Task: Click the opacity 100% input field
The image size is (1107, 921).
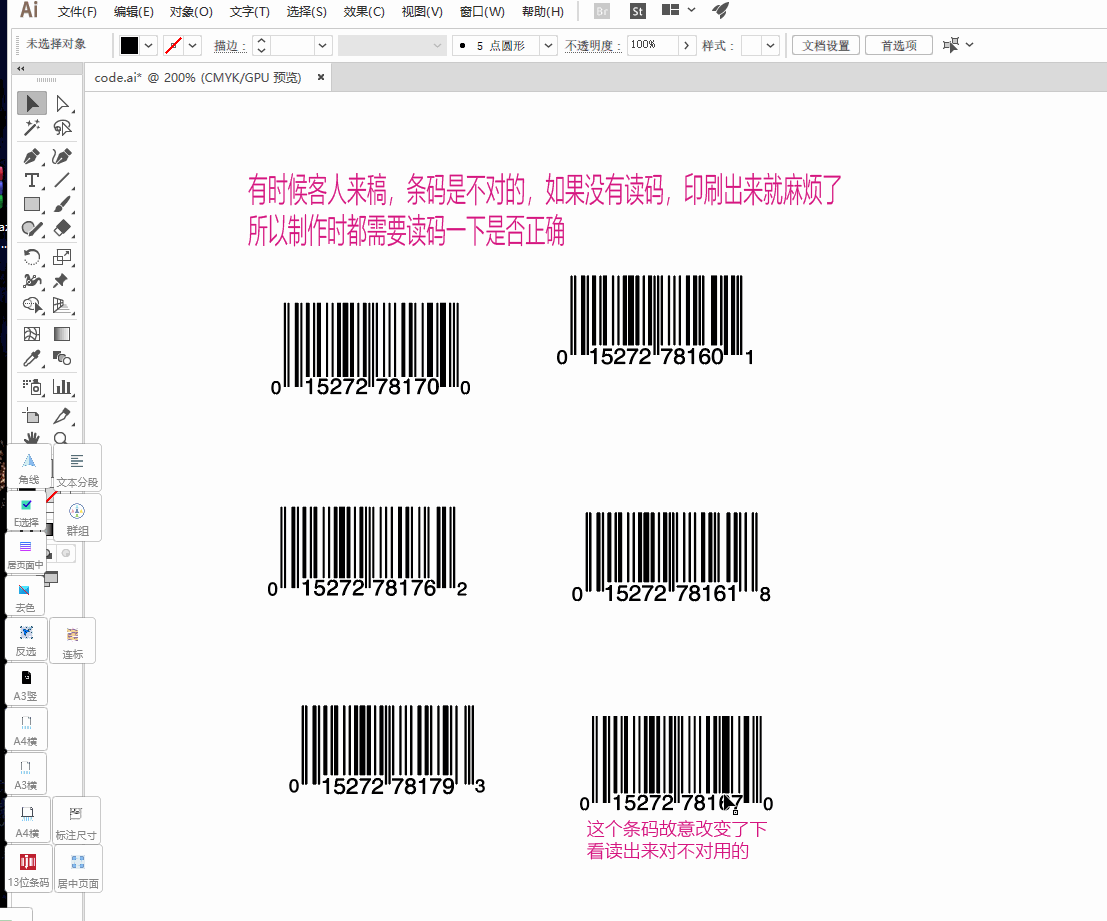Action: pyautogui.click(x=652, y=45)
